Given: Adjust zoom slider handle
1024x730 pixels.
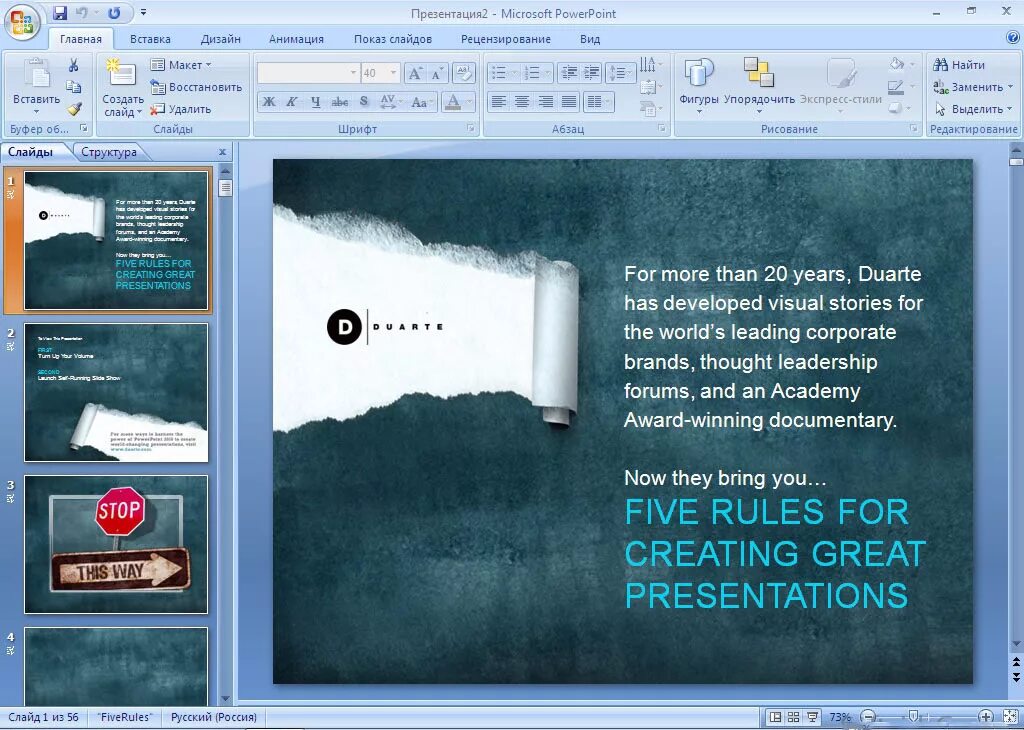Looking at the screenshot, I should [914, 717].
